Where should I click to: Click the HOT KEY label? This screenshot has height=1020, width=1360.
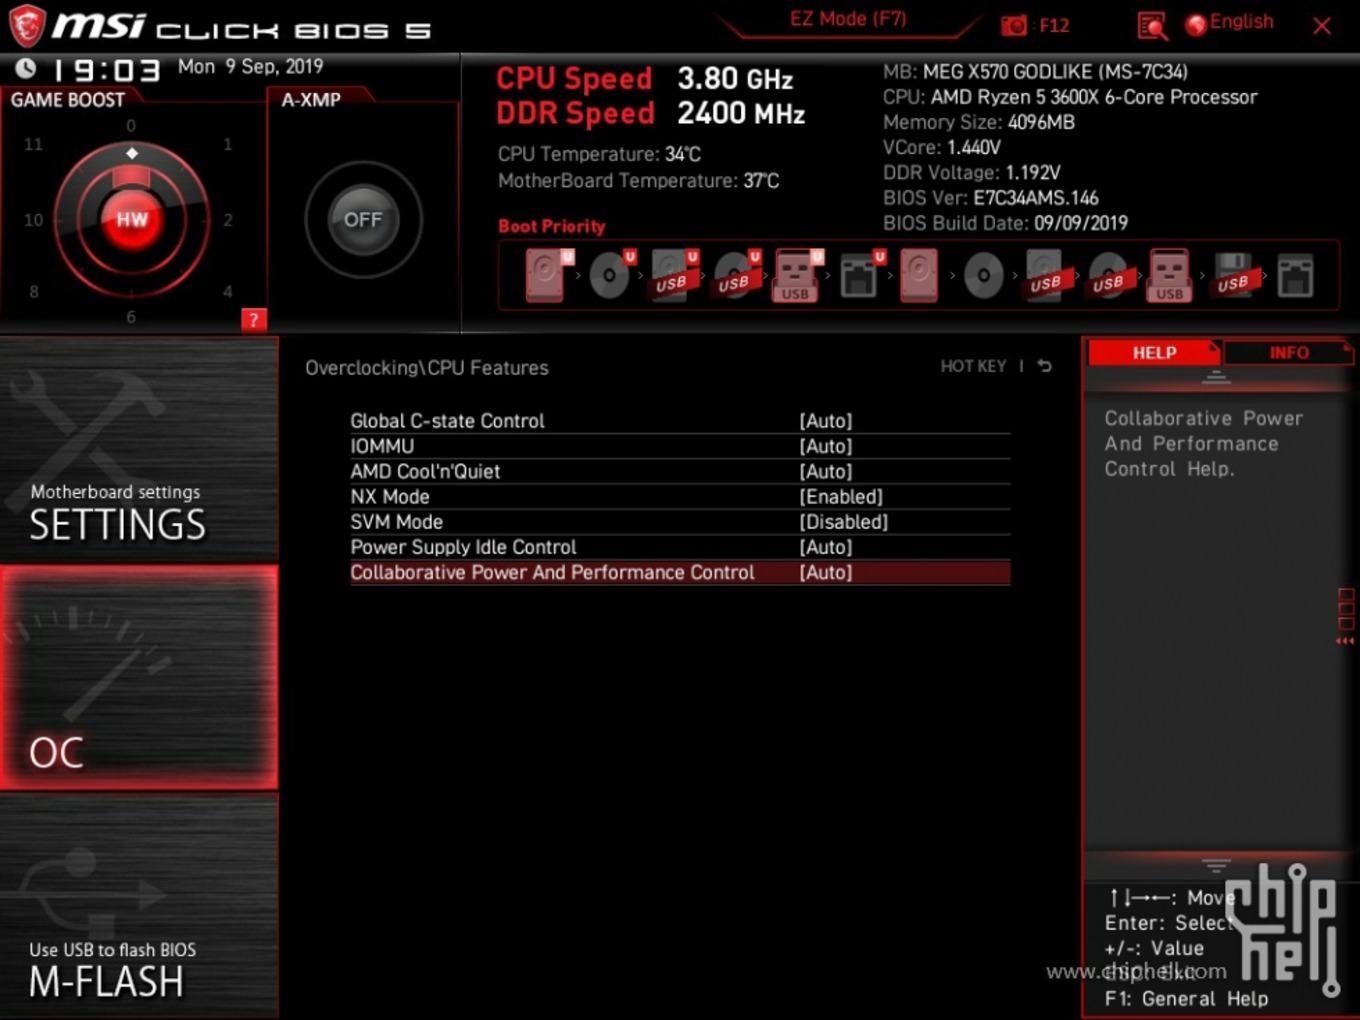coord(973,366)
